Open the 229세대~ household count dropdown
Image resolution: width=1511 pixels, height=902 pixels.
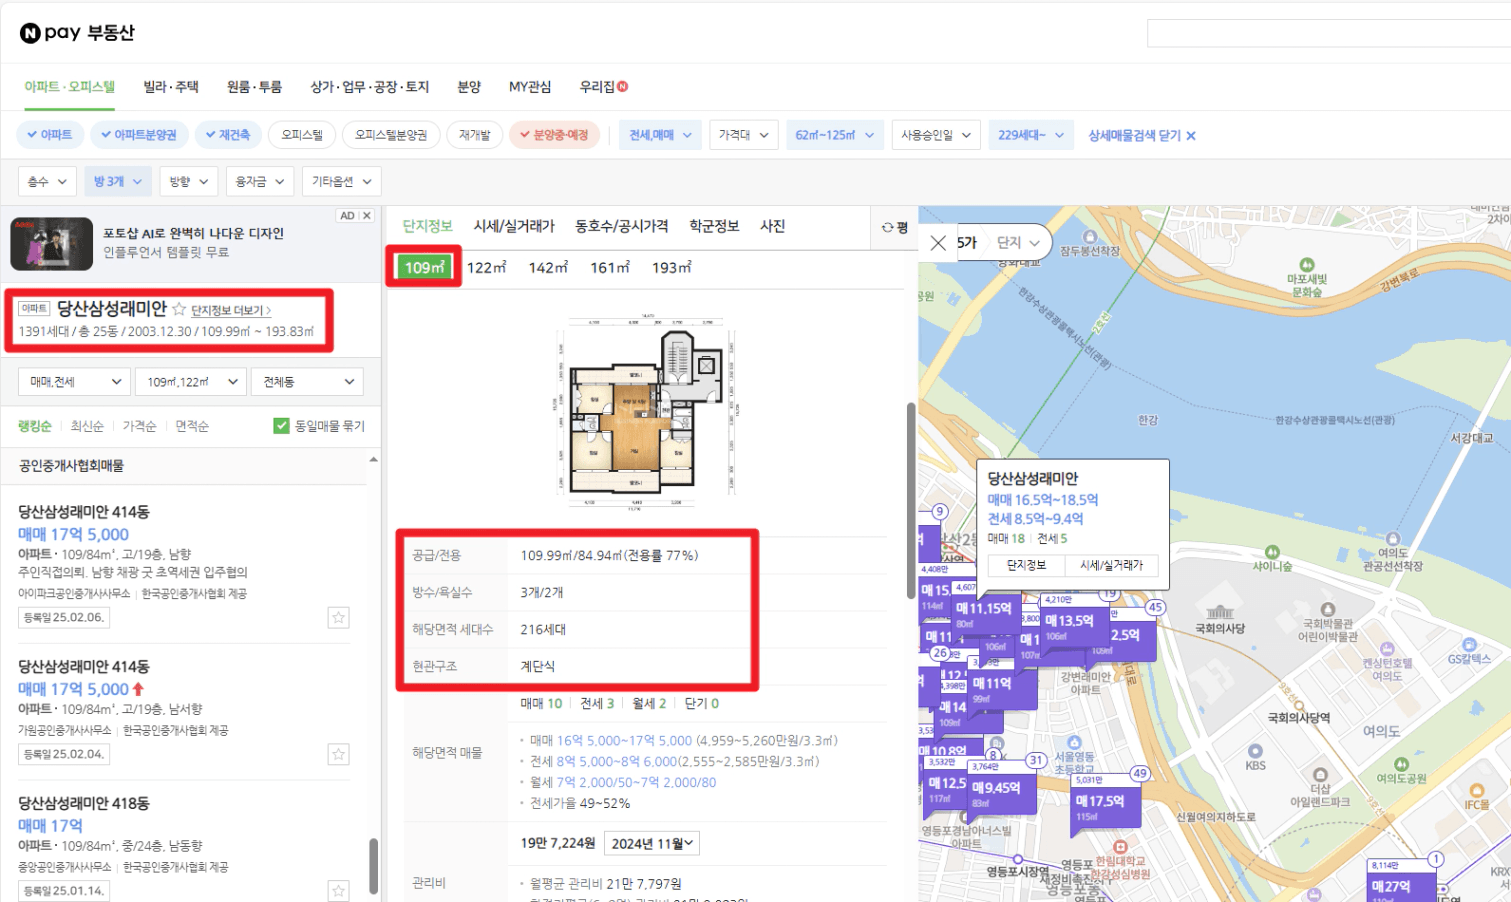click(x=1031, y=135)
